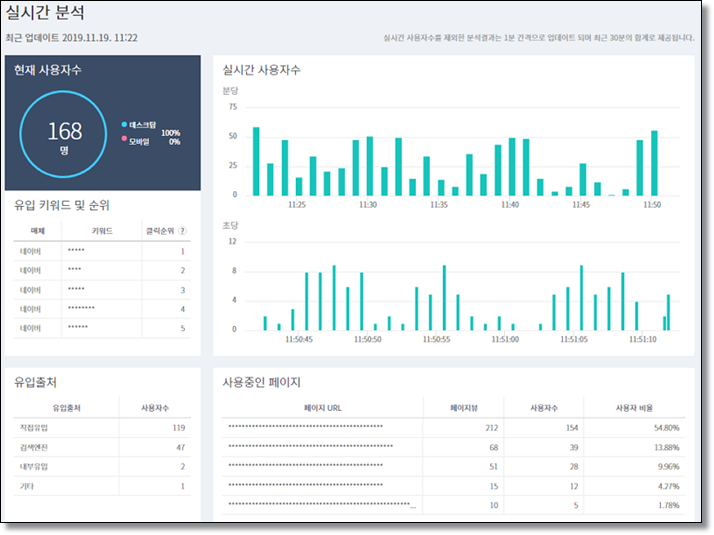Click the 11:50 label on per-minute chart
This screenshot has height=535, width=714.
click(x=652, y=205)
